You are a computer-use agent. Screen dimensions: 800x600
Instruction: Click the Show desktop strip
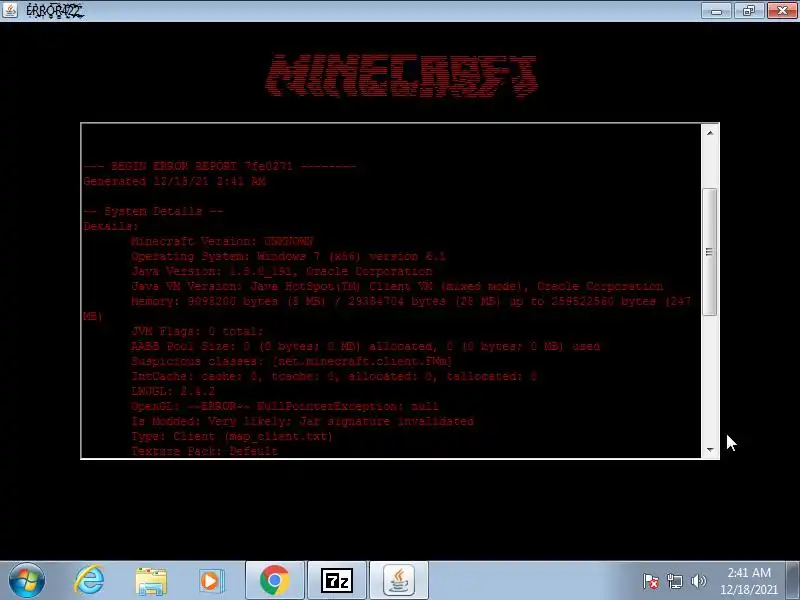tap(793, 580)
